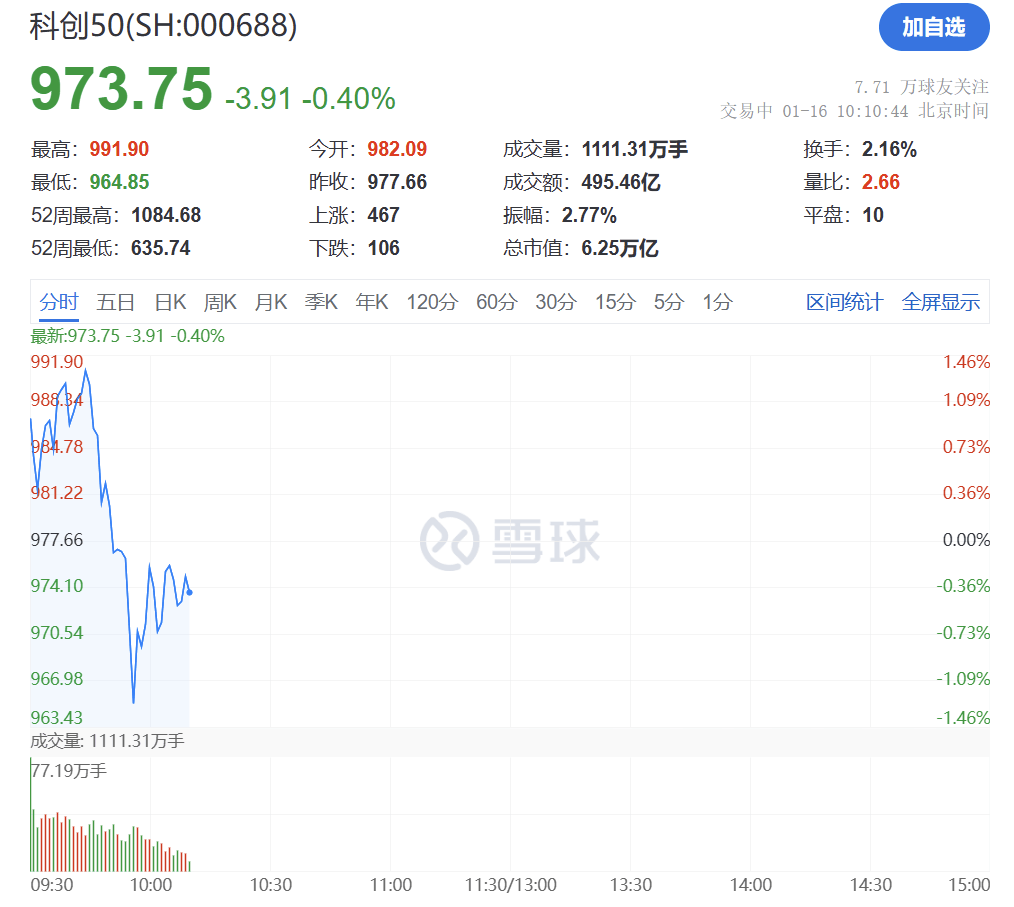Click the 加自选 add-to-watchlist button
Viewport: 1014px width, 907px height.
coord(933,28)
